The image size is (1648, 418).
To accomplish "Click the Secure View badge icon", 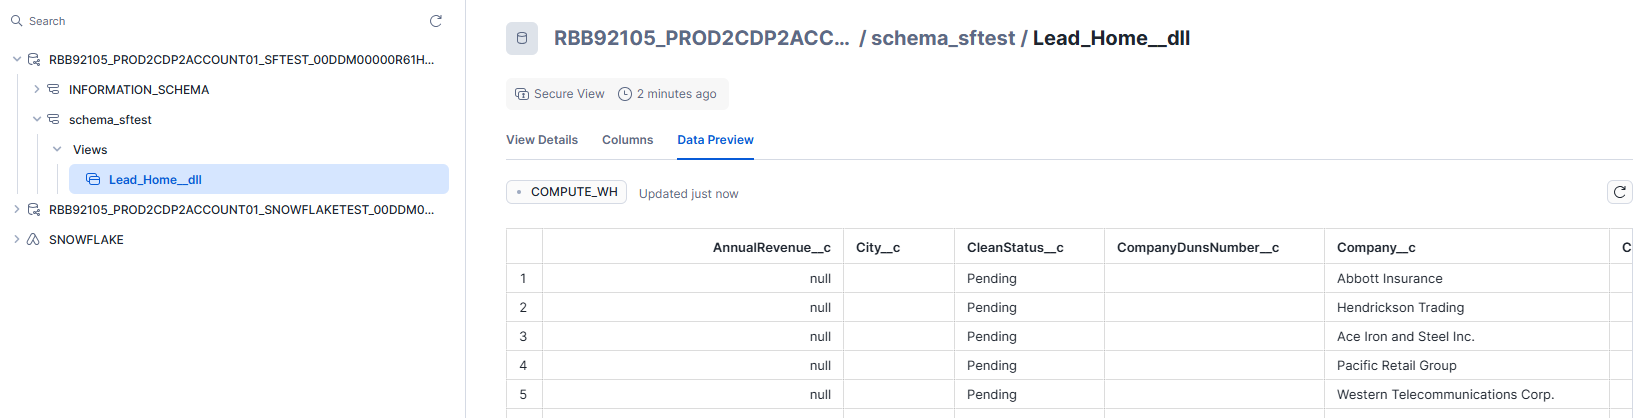I will 522,94.
